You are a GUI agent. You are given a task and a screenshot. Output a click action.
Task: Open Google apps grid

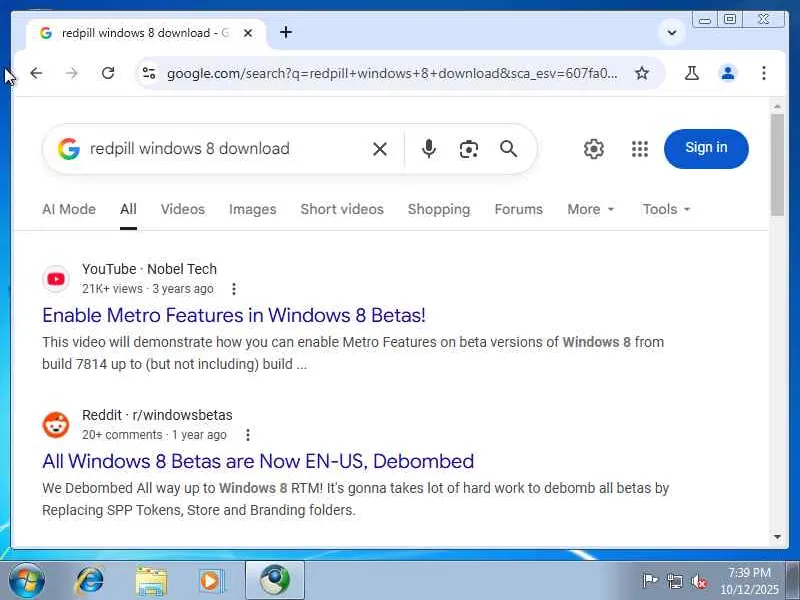coord(640,149)
